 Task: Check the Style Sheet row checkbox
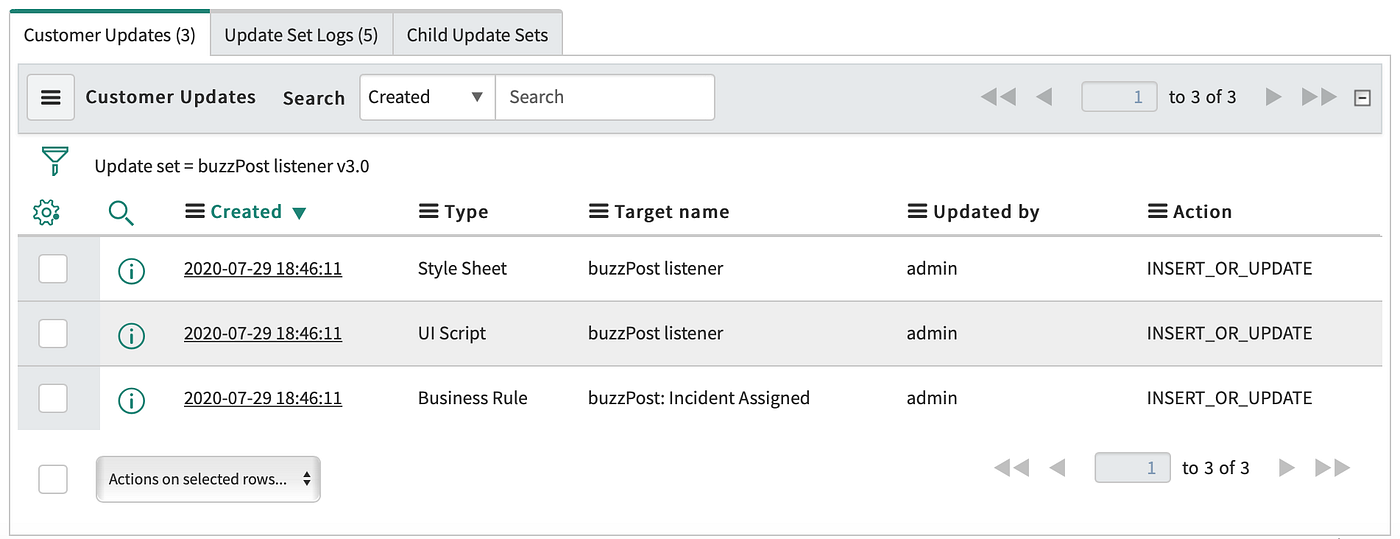point(53,268)
